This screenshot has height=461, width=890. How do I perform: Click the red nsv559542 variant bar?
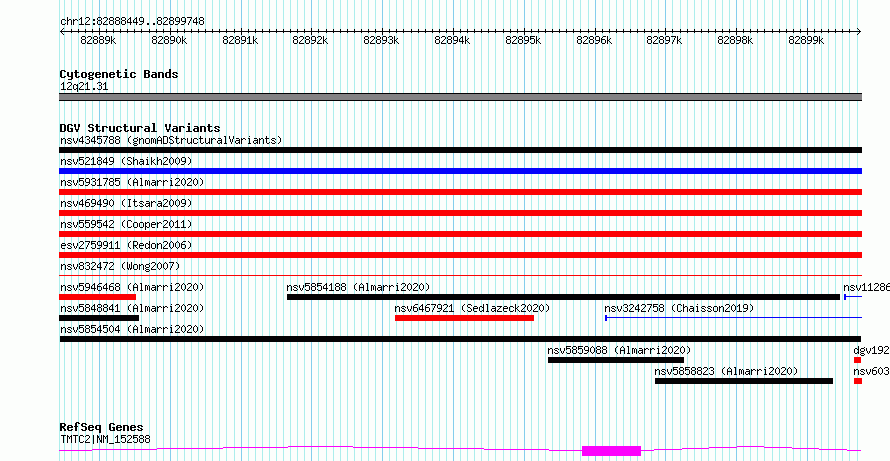click(x=460, y=234)
